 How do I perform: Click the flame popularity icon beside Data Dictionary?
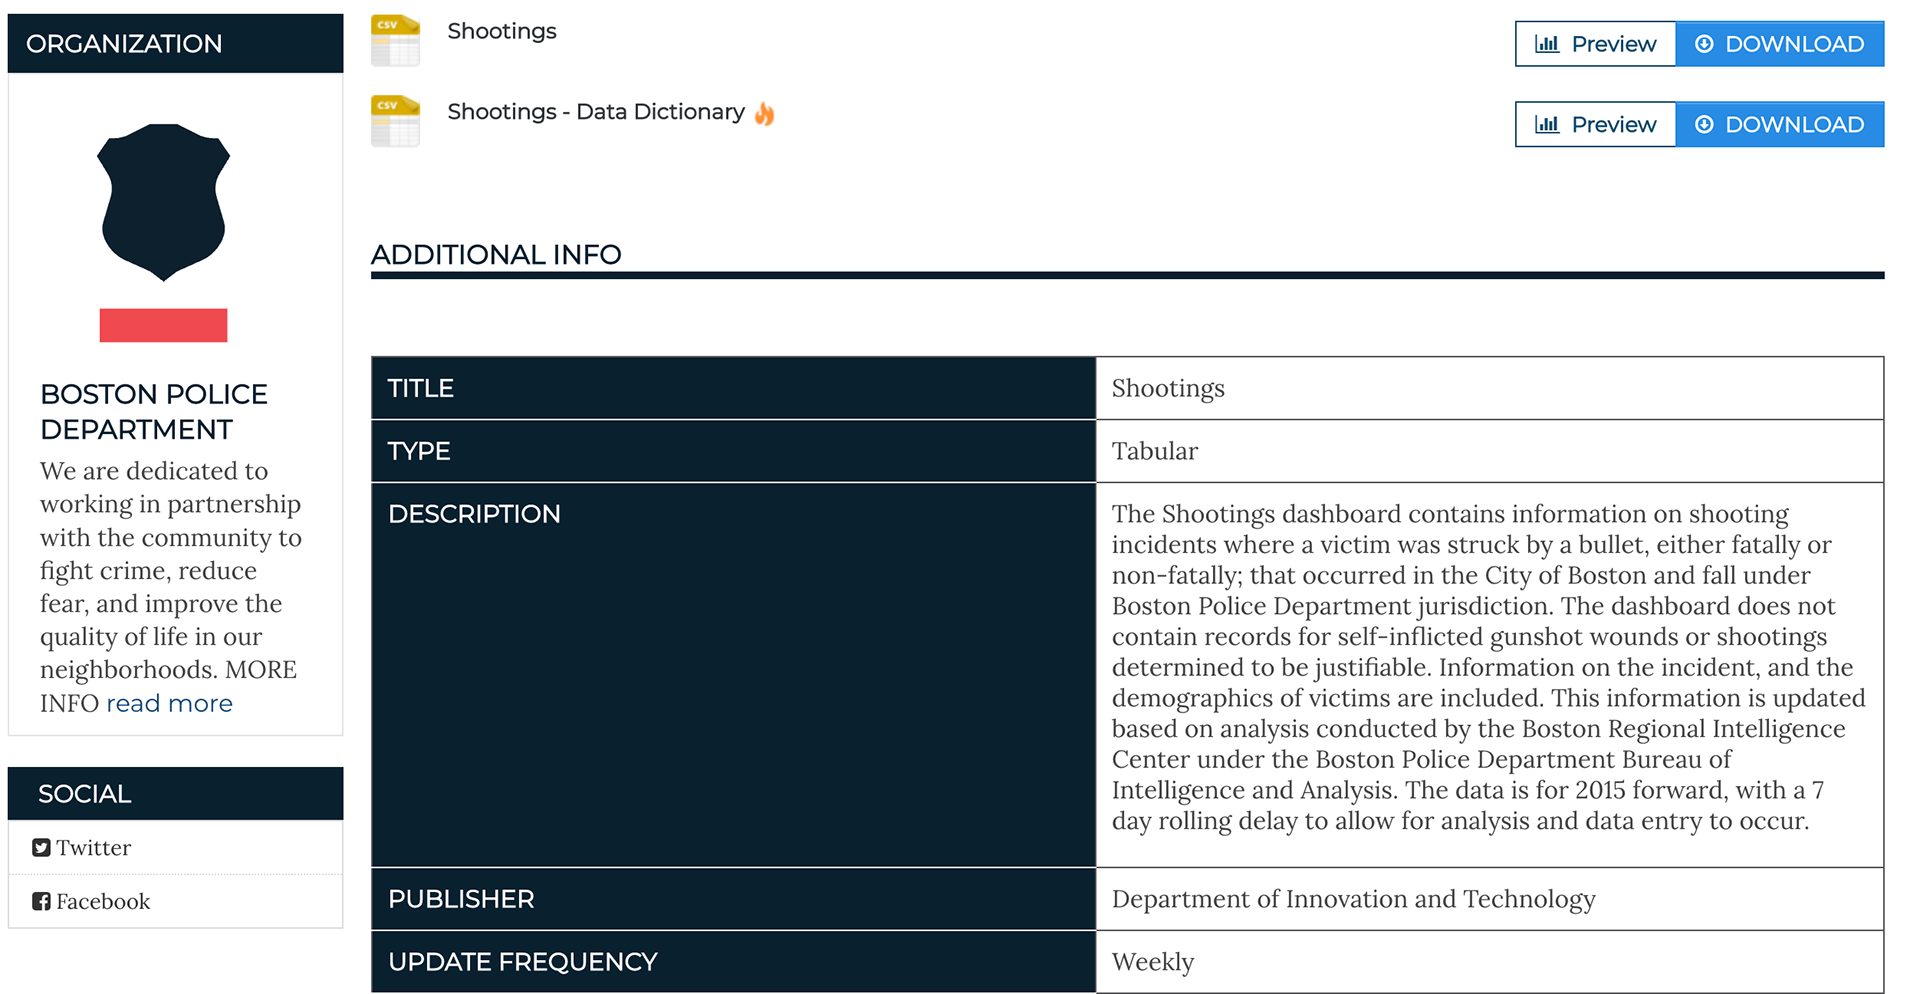(764, 113)
